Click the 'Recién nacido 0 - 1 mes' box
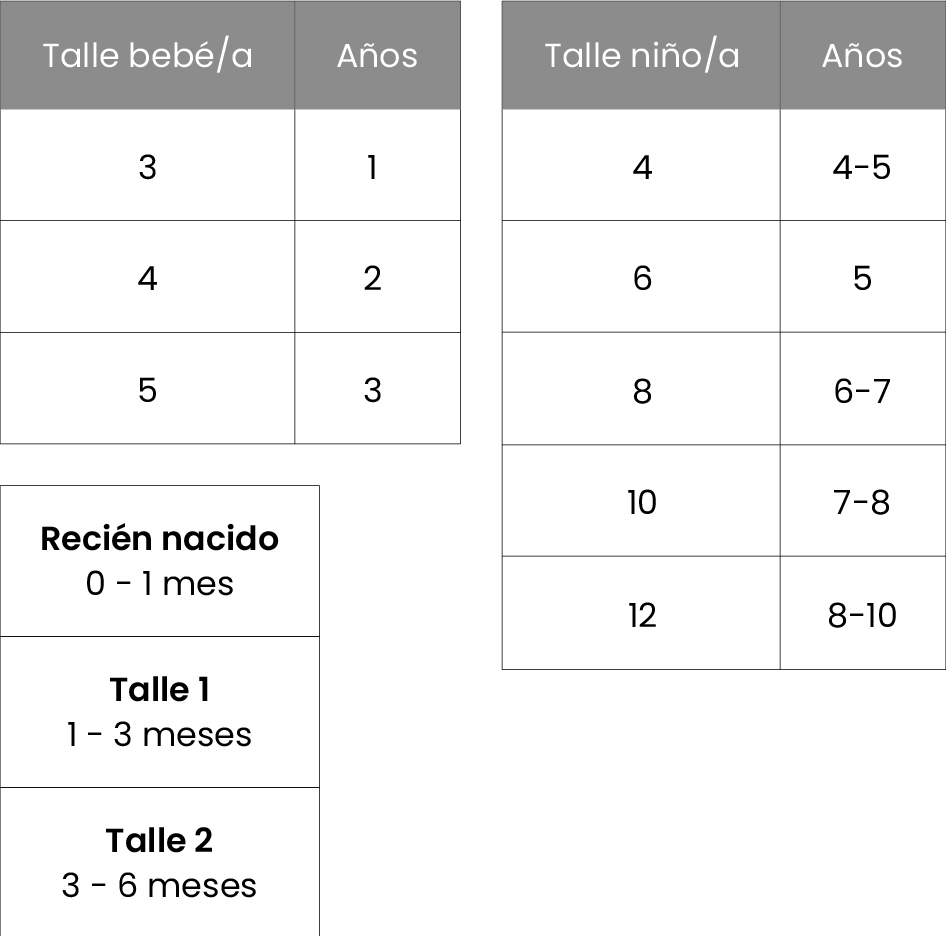Viewport: 946px width, 936px height. point(160,561)
